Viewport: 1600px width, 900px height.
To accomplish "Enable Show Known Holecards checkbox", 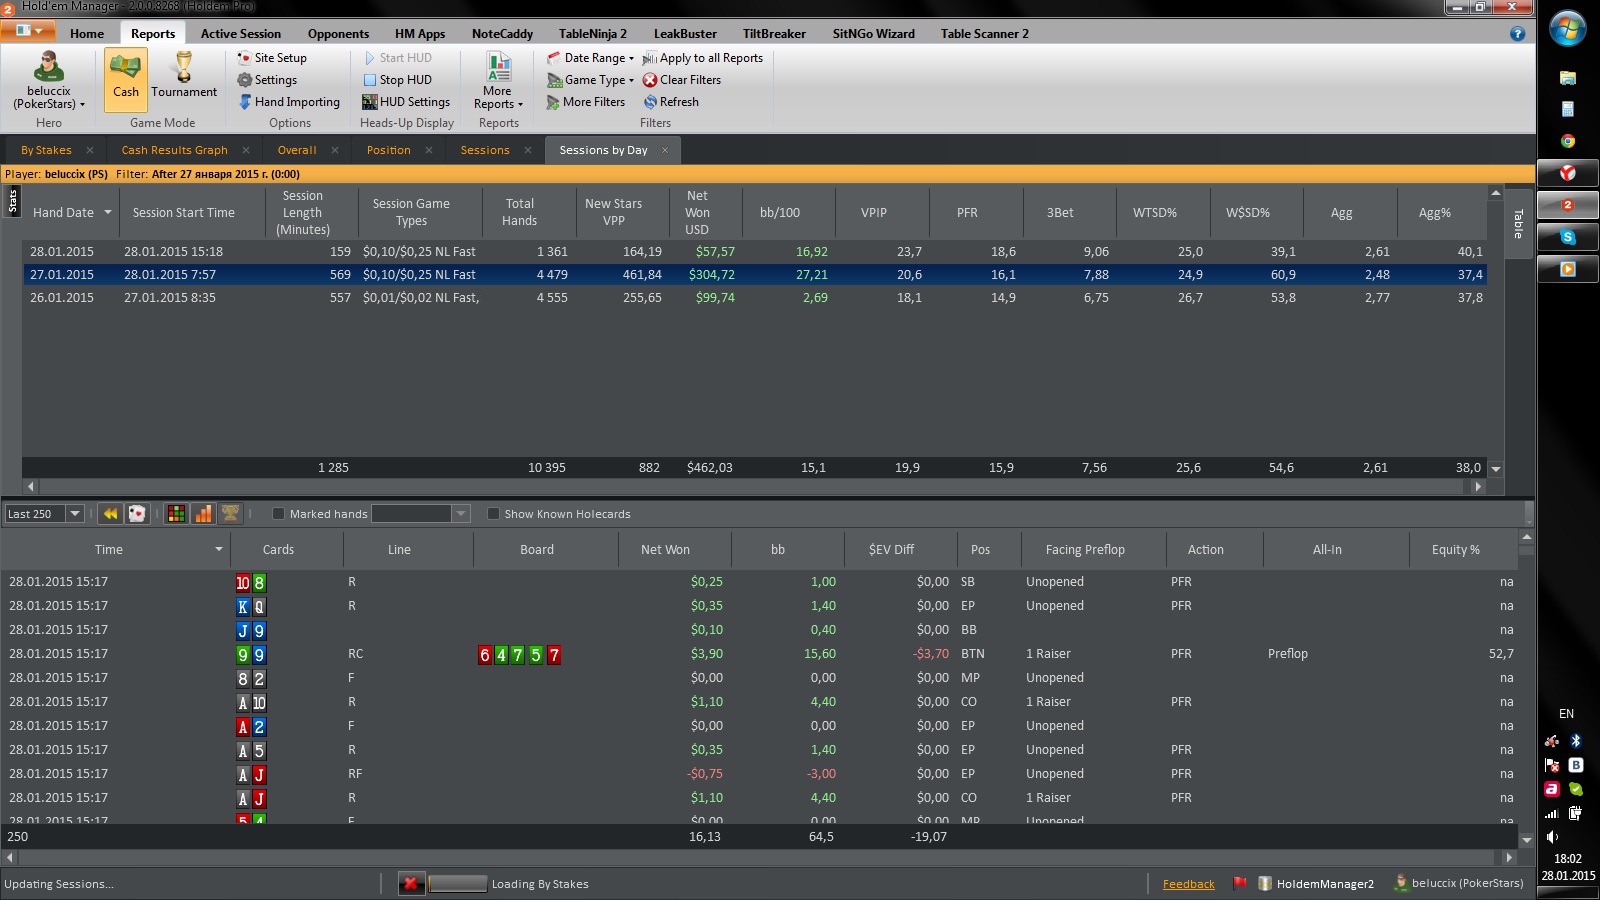I will coord(493,514).
